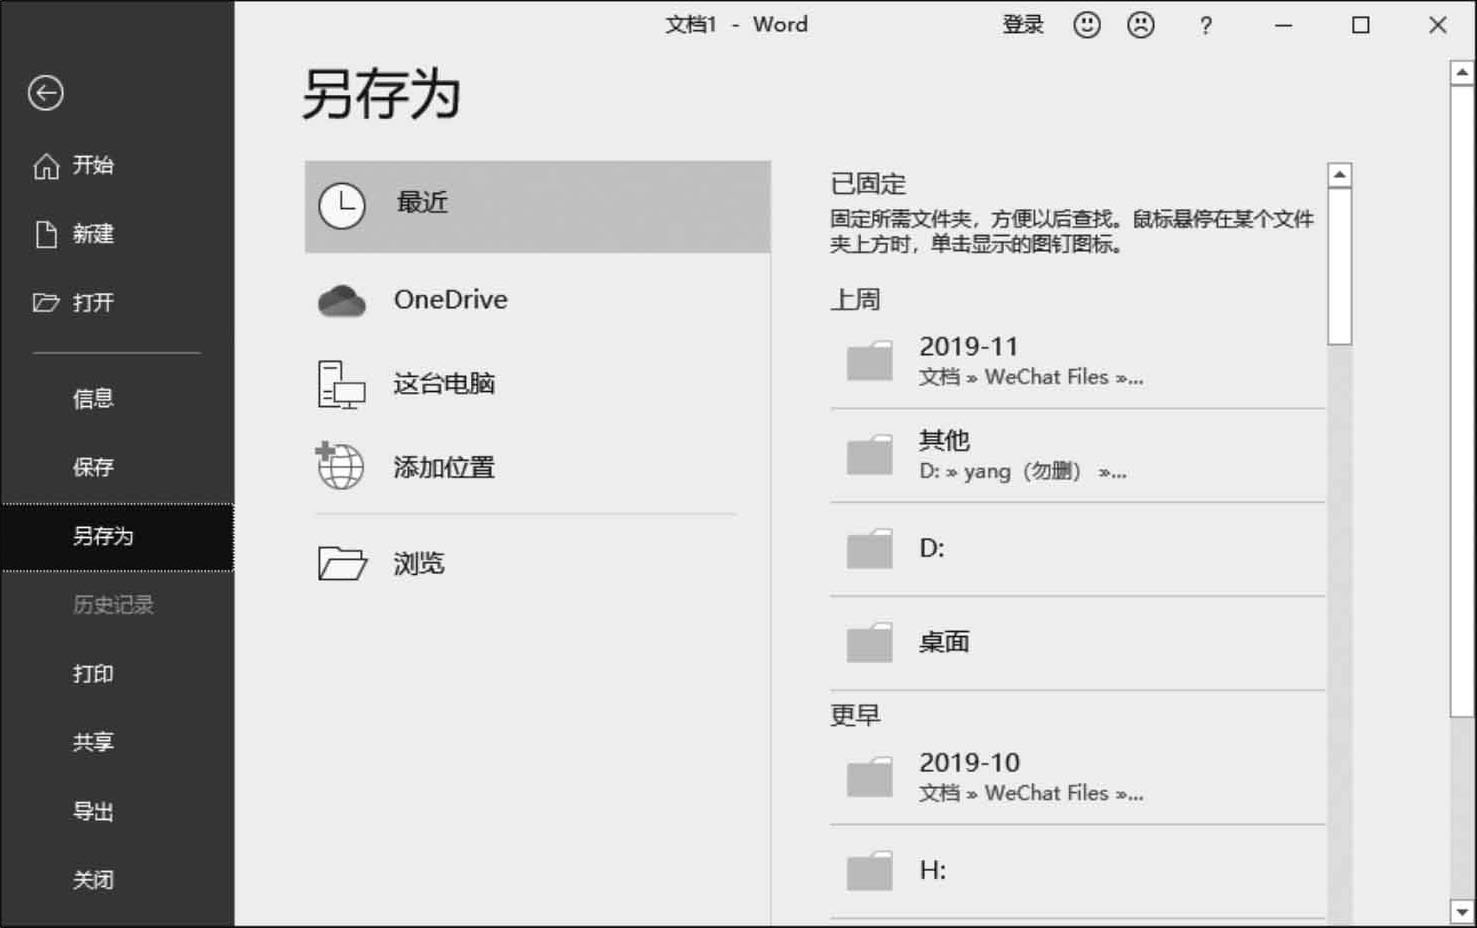Choose 打印 in the sidebar

coord(93,674)
